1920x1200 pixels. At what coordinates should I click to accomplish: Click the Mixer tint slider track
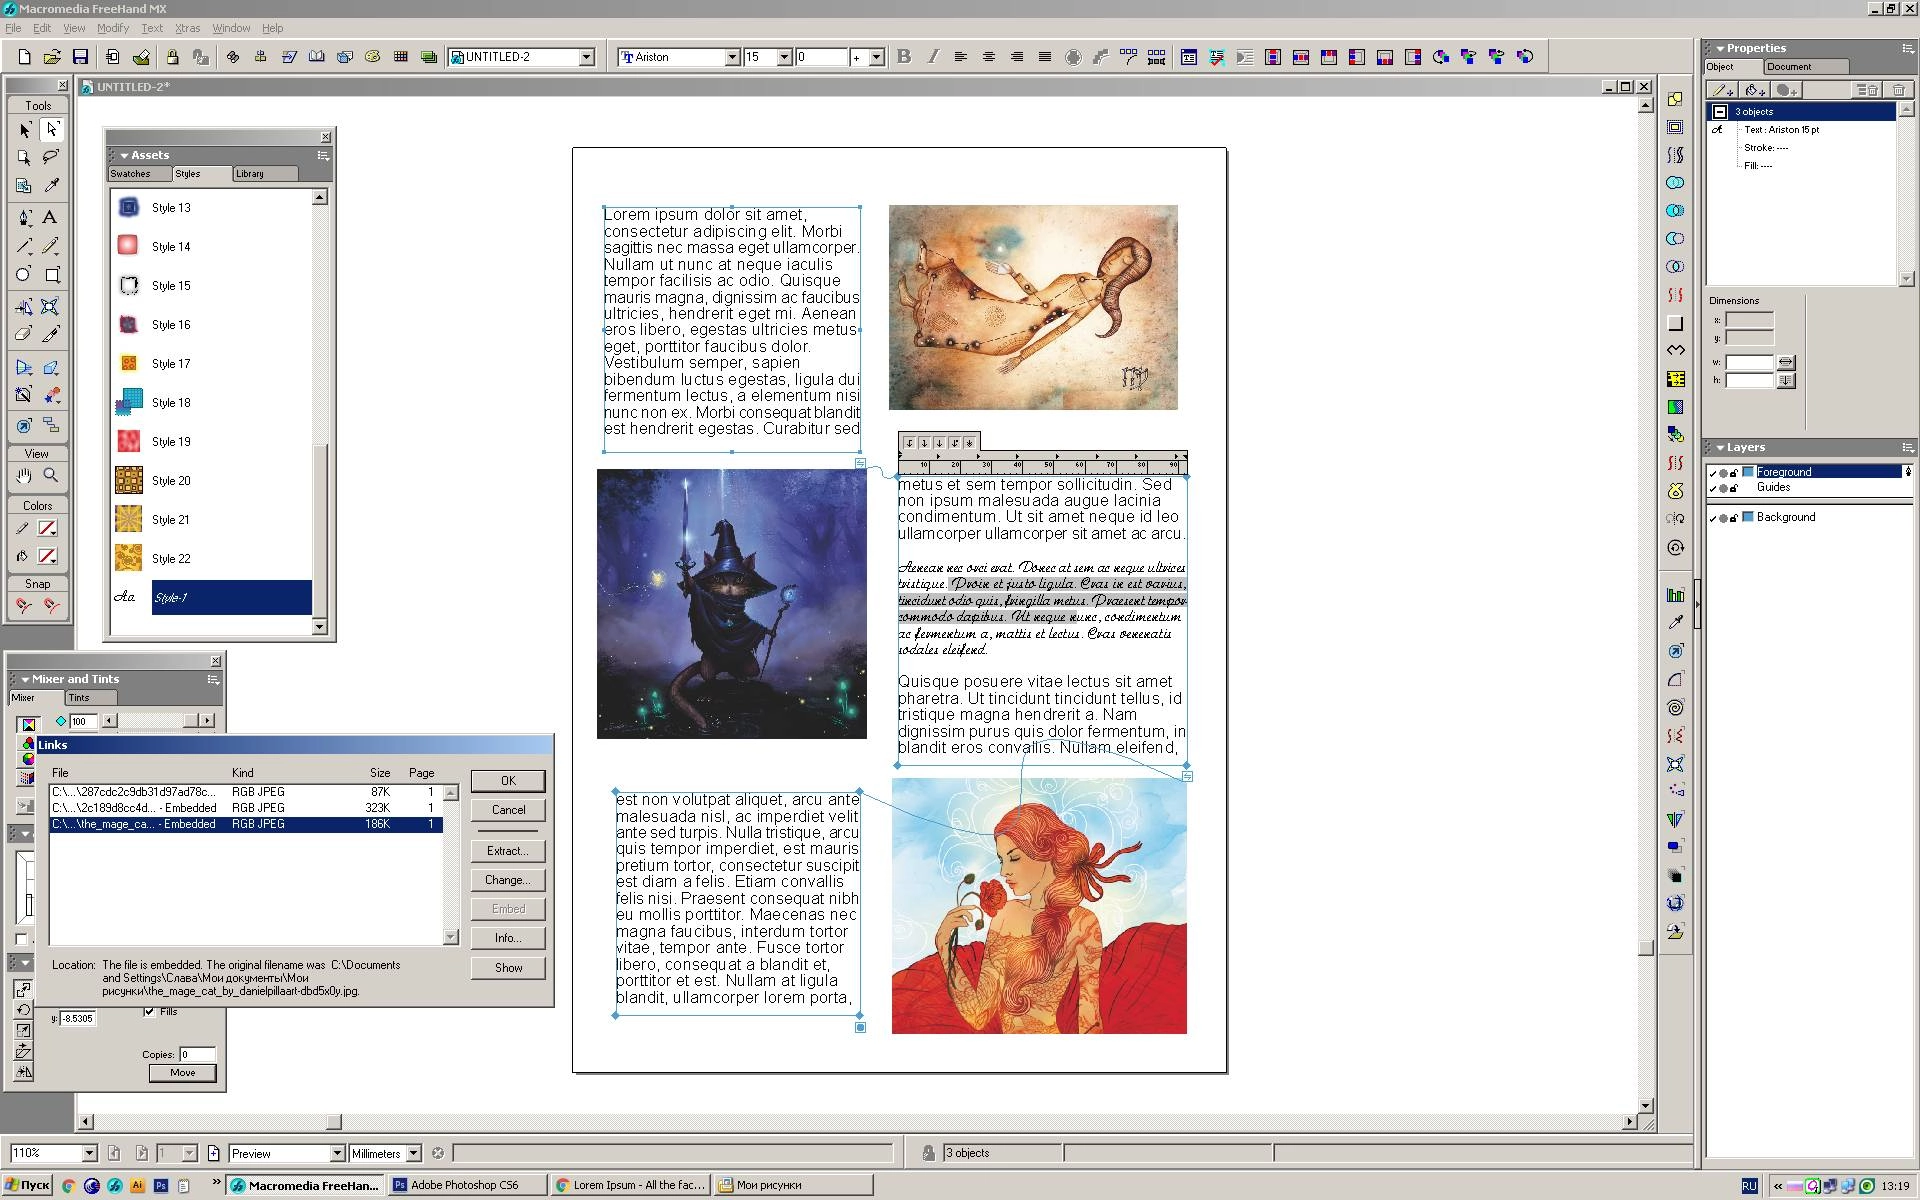[x=150, y=721]
